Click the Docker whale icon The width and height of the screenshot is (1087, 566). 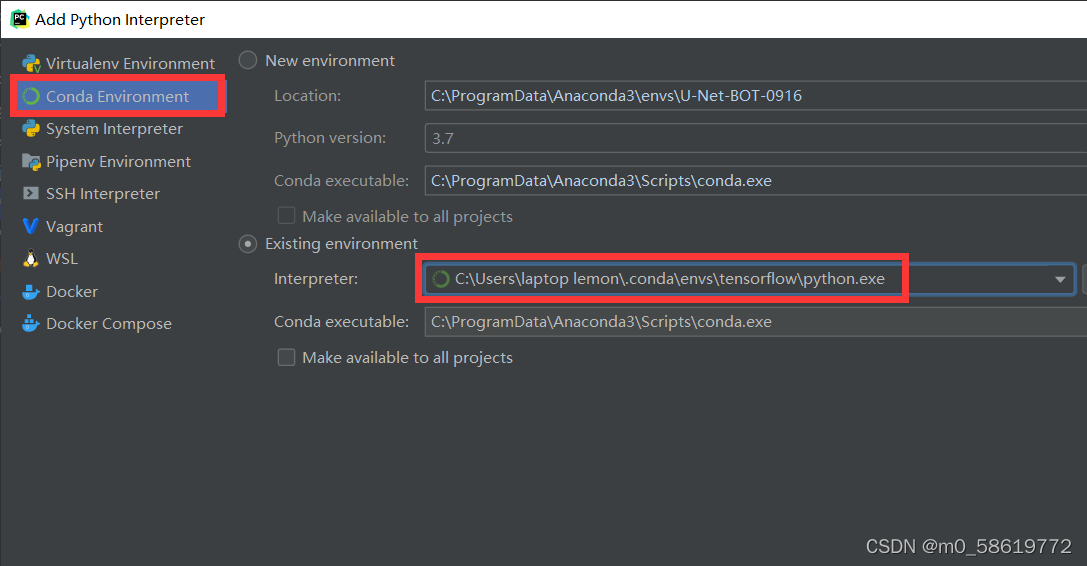click(x=31, y=291)
